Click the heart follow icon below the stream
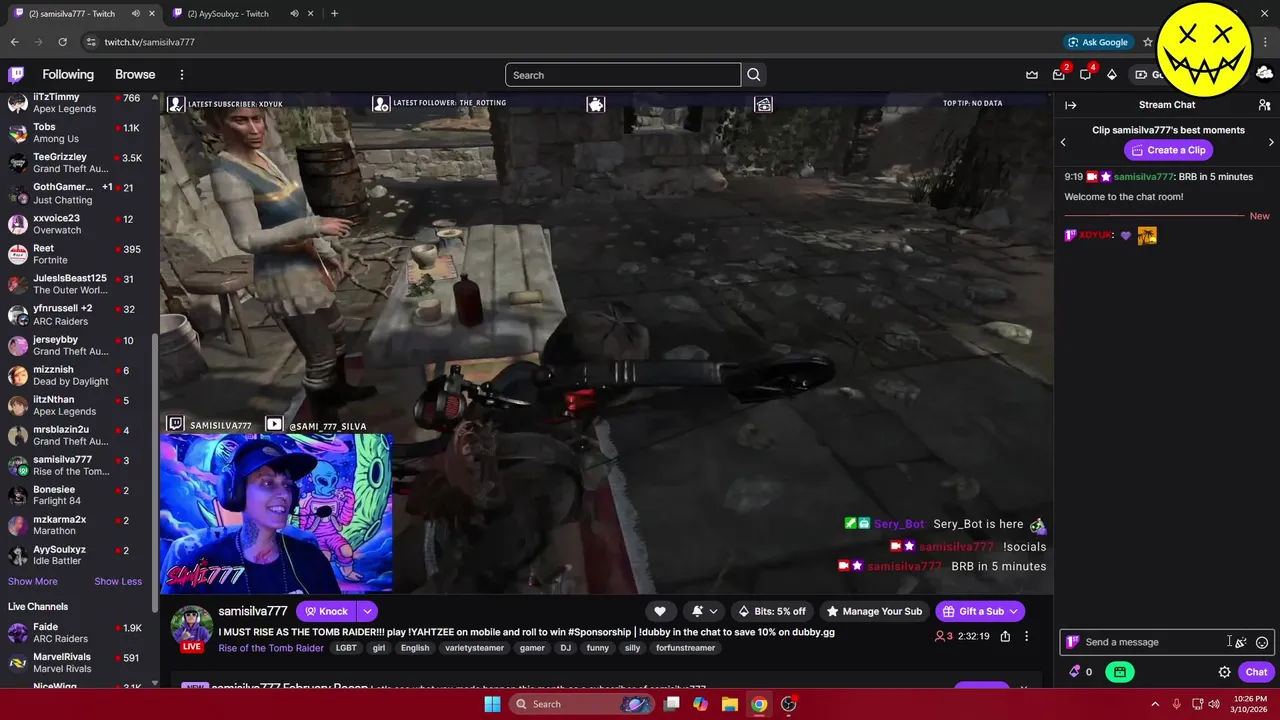The height and width of the screenshot is (720, 1280). [660, 611]
